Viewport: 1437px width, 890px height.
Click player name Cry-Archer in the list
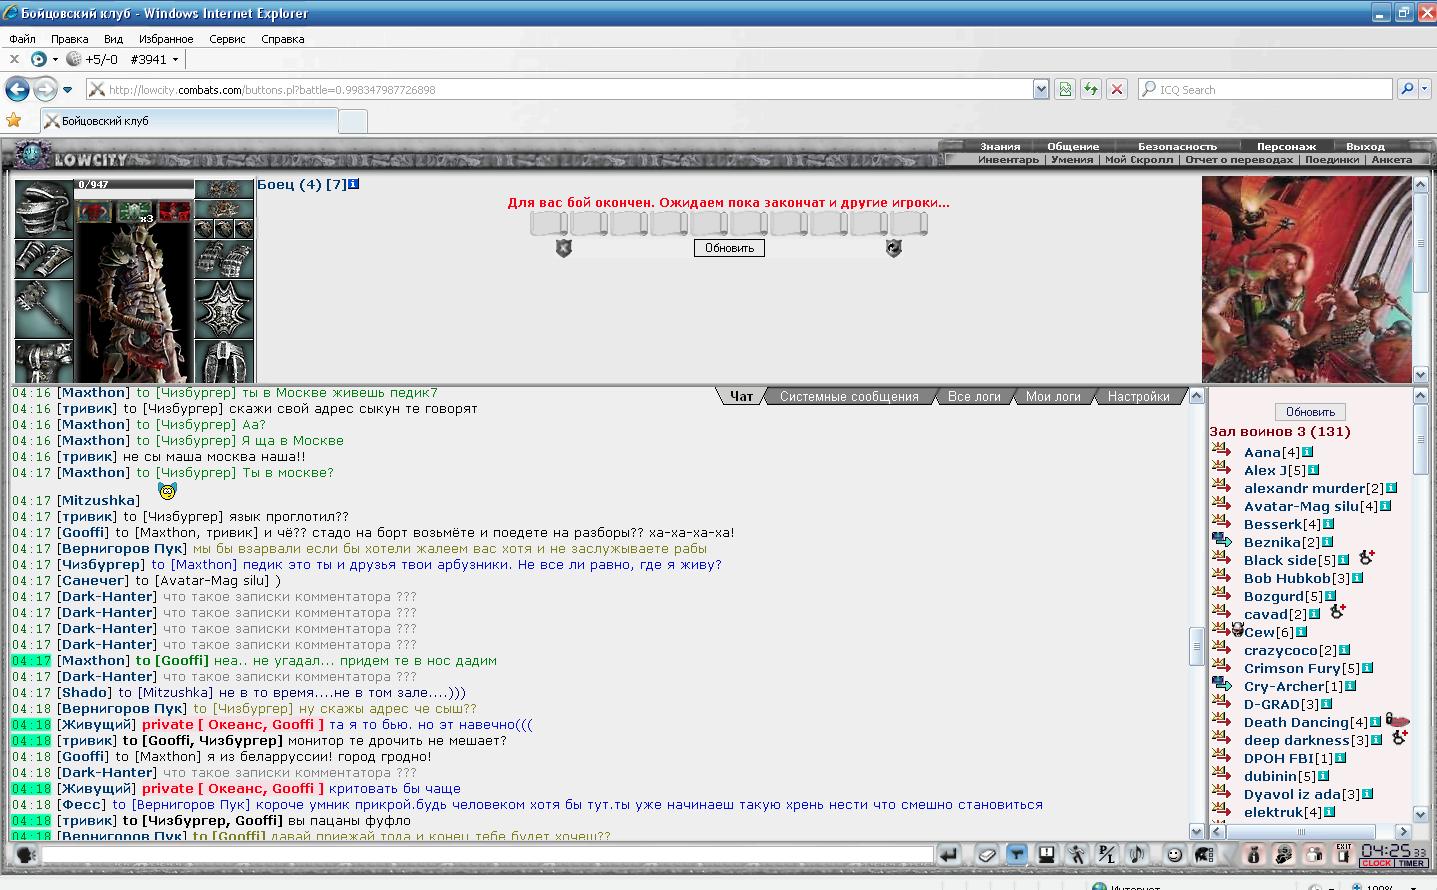[x=1284, y=686]
